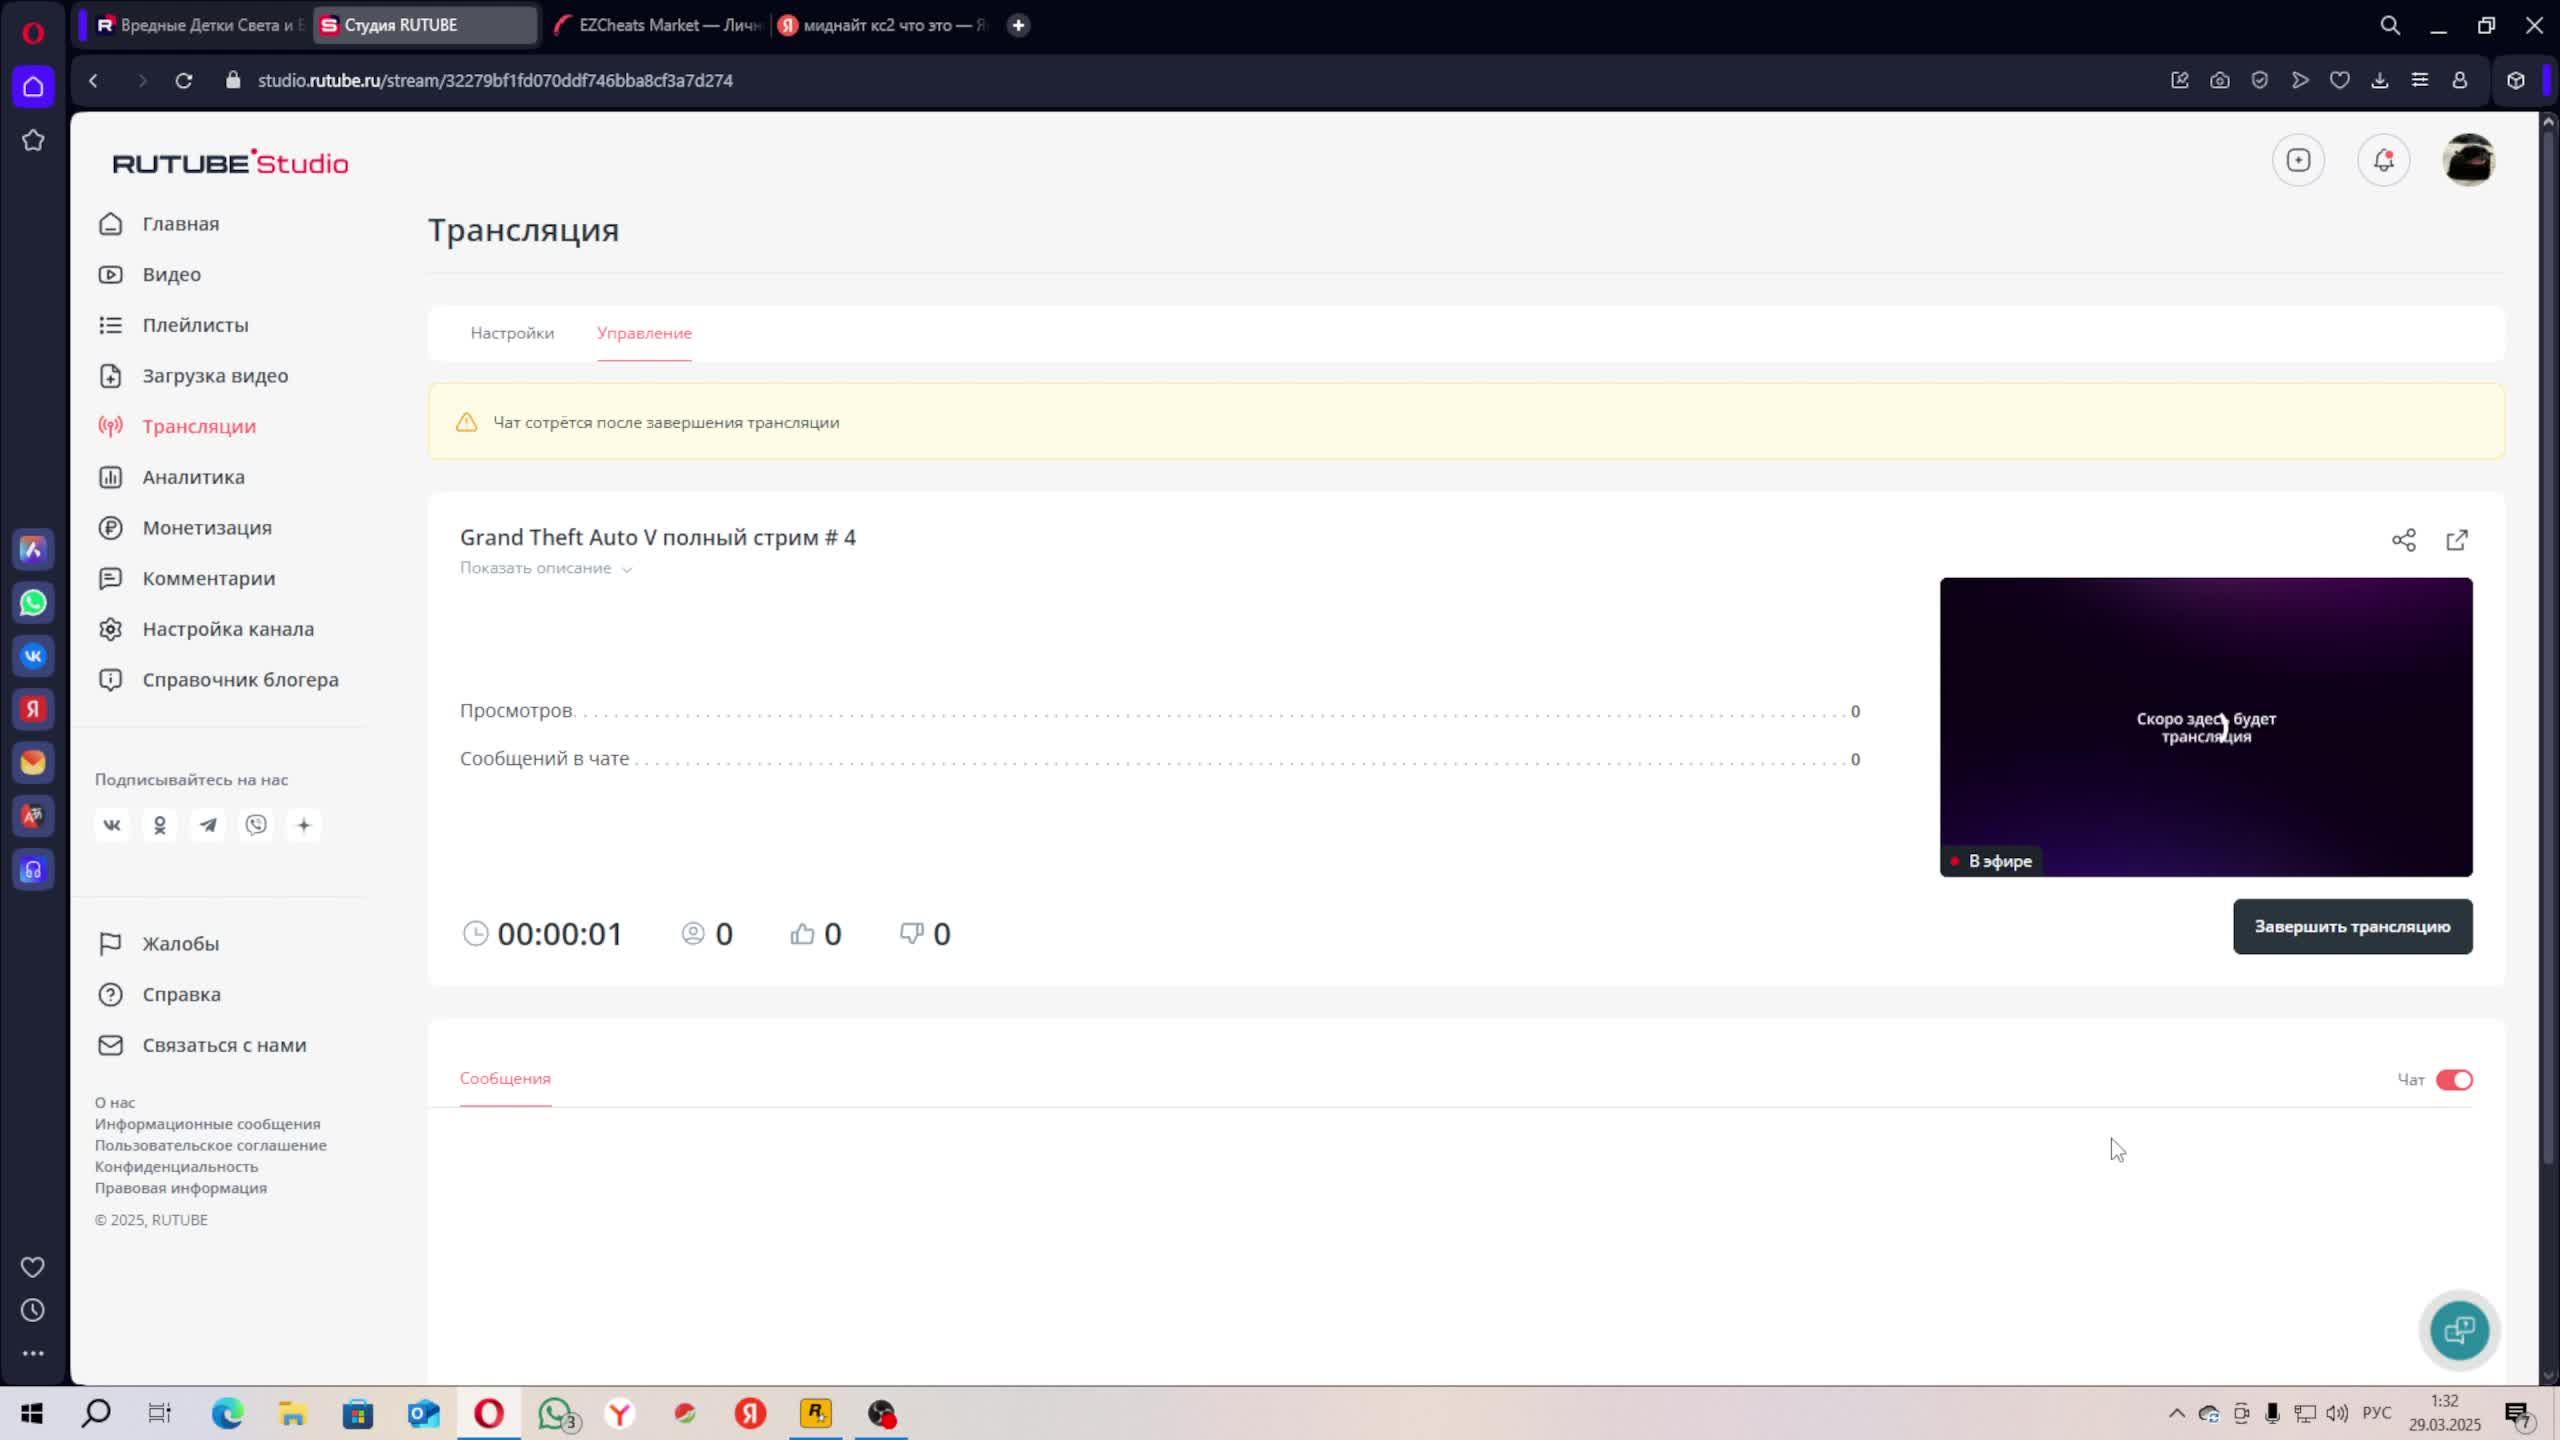Click the page vertical scrollbar
2560x1440 pixels.
tap(2548, 640)
